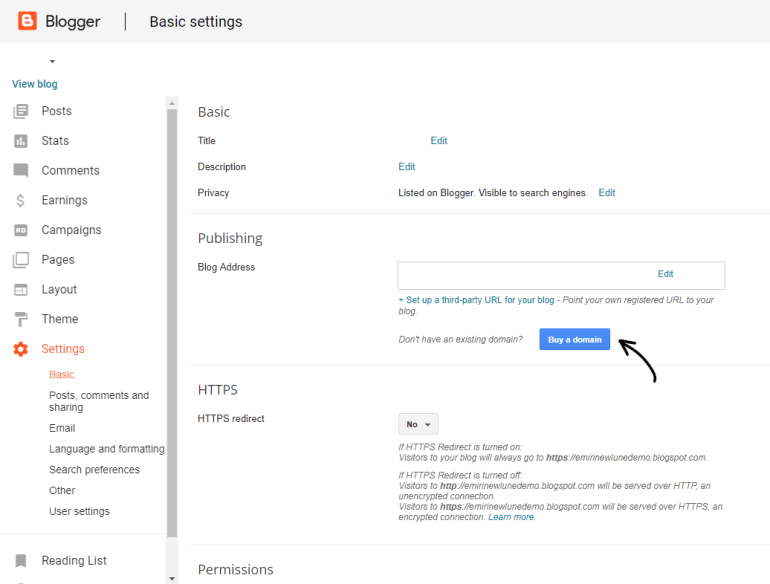Click 'Listed on Blogger. Visible to search engines.' text
Viewport: 770px width, 584px height.
click(493, 193)
